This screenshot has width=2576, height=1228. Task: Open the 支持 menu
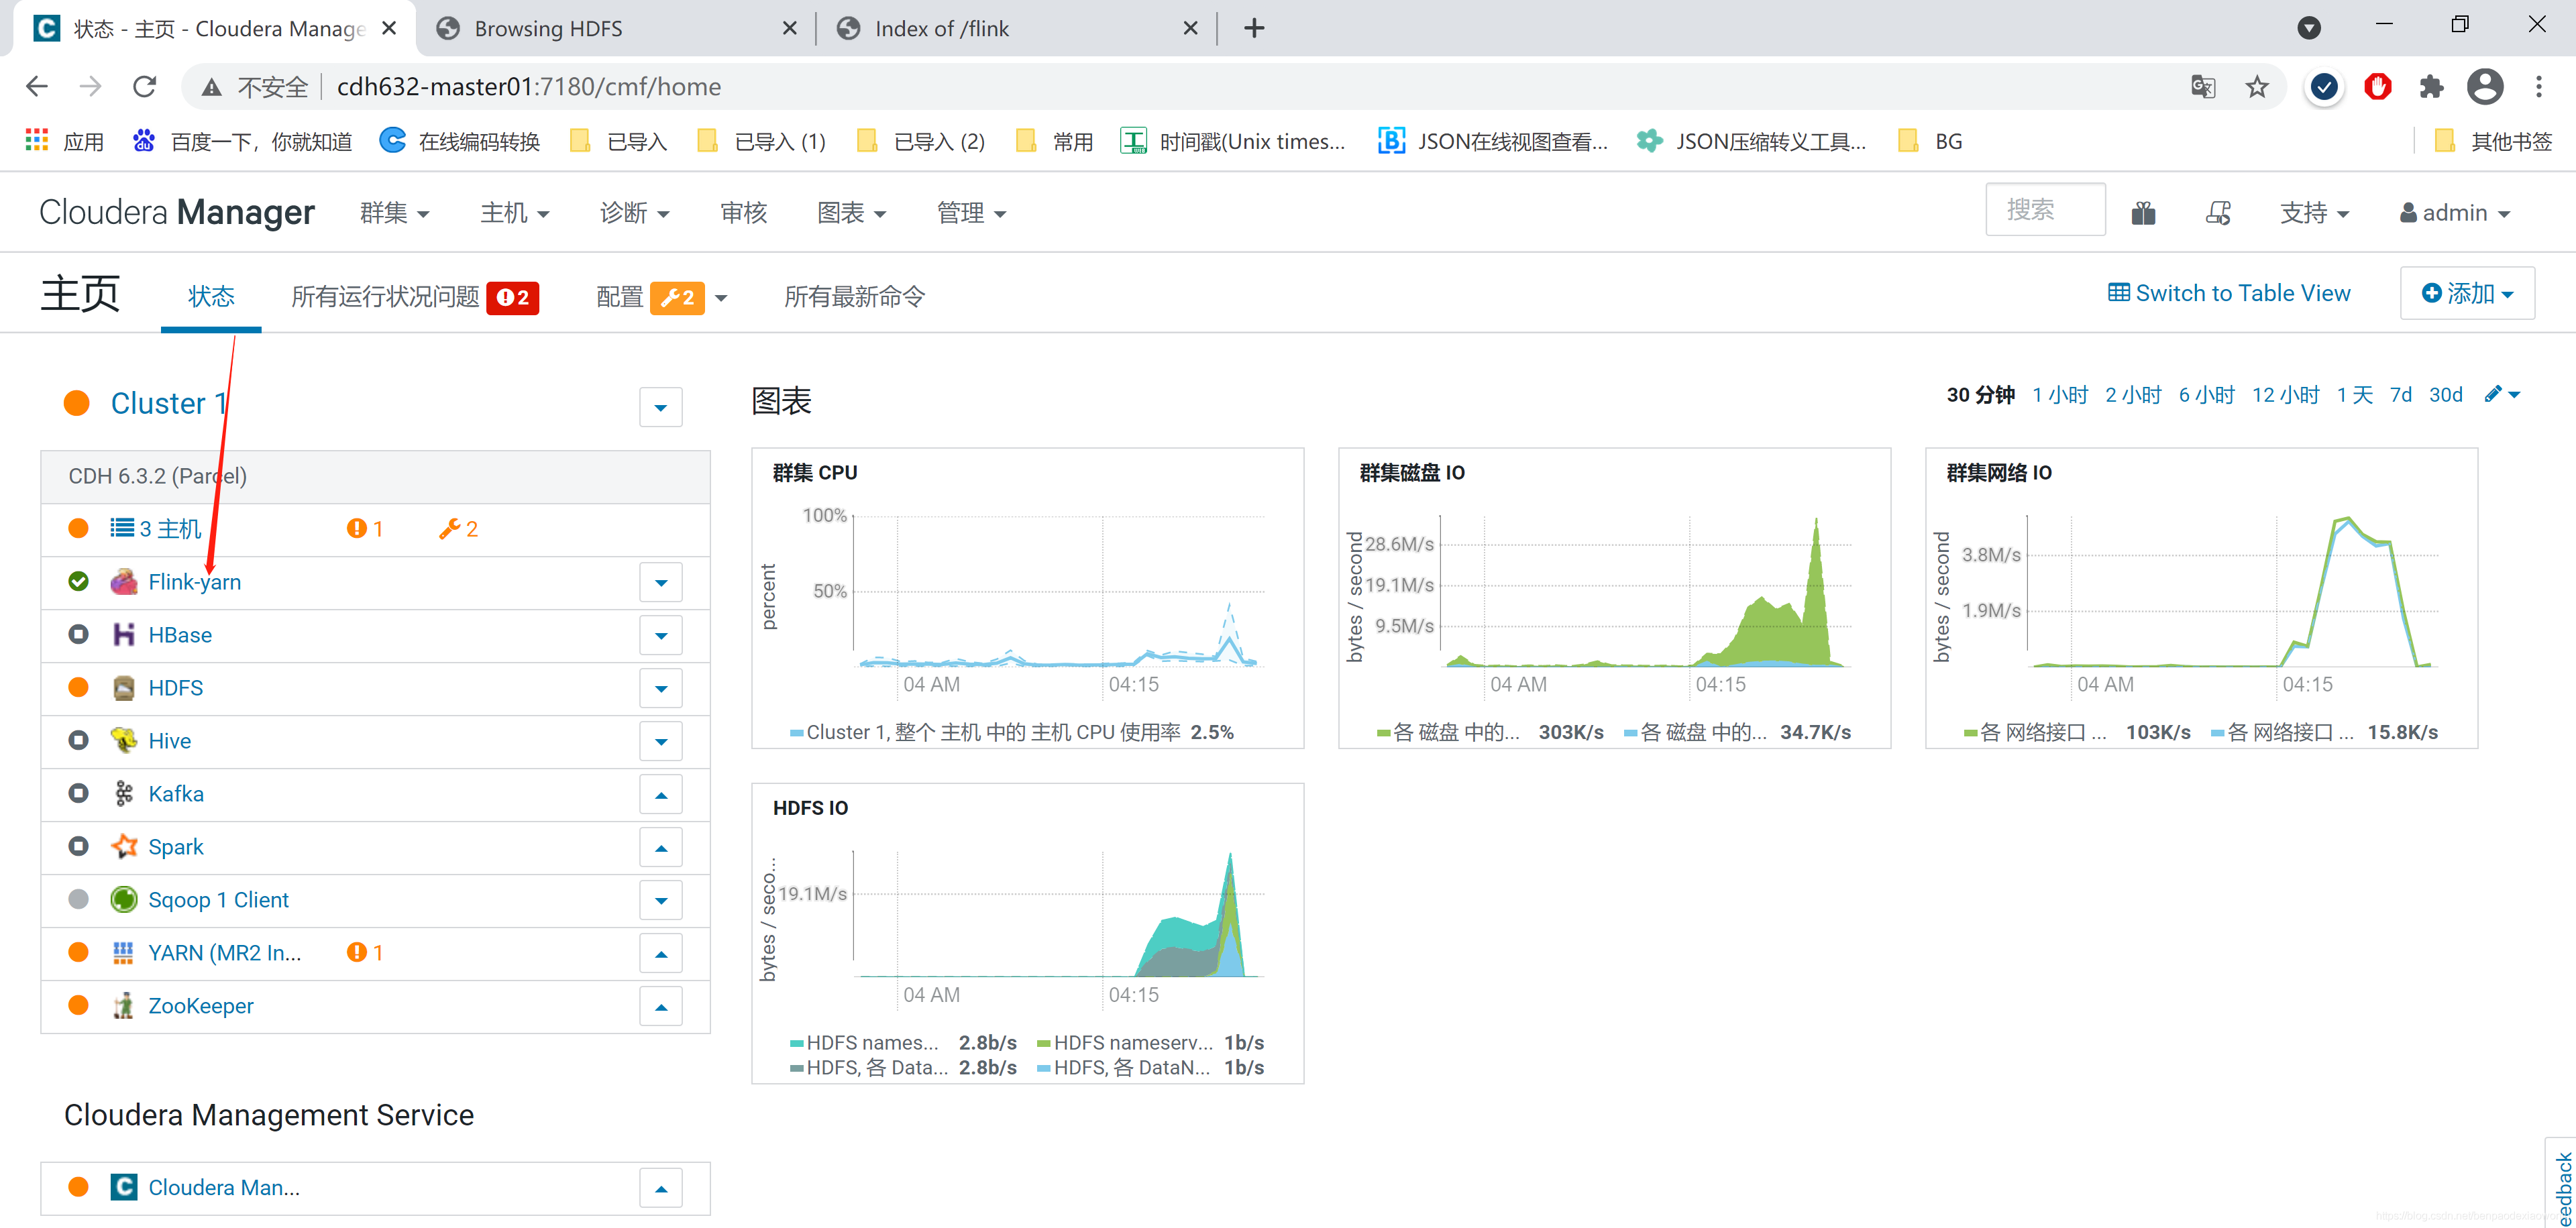coord(2314,213)
